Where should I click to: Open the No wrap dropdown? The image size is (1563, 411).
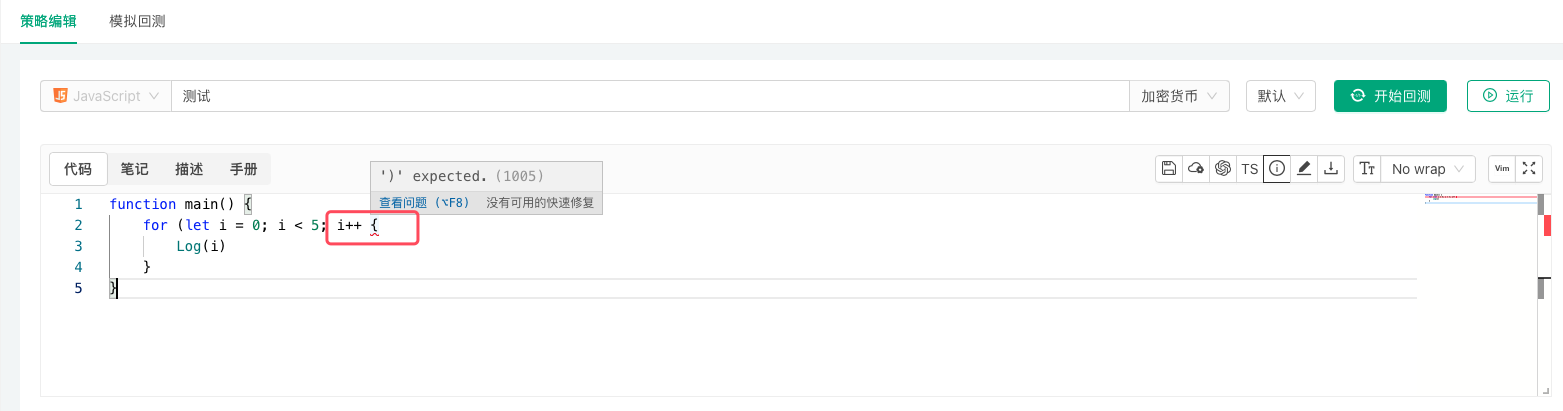(x=1427, y=169)
